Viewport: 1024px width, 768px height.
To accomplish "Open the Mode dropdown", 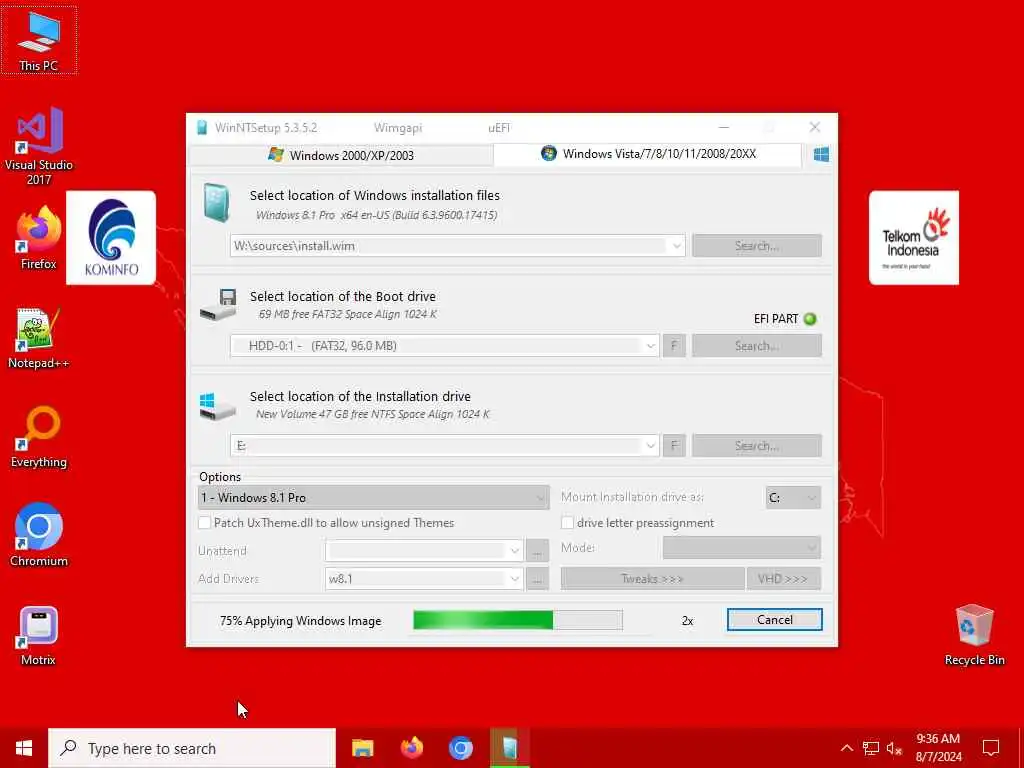I will click(x=741, y=547).
